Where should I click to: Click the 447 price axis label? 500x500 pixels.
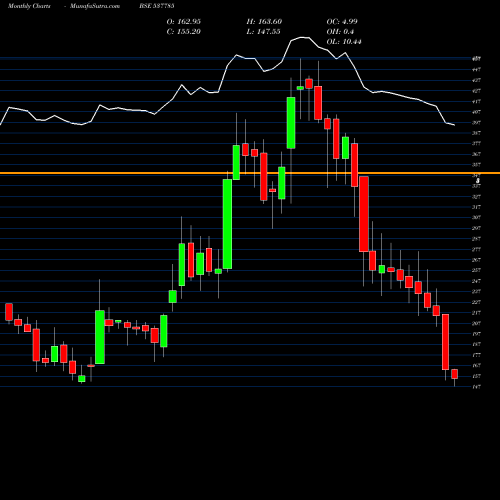(x=476, y=70)
